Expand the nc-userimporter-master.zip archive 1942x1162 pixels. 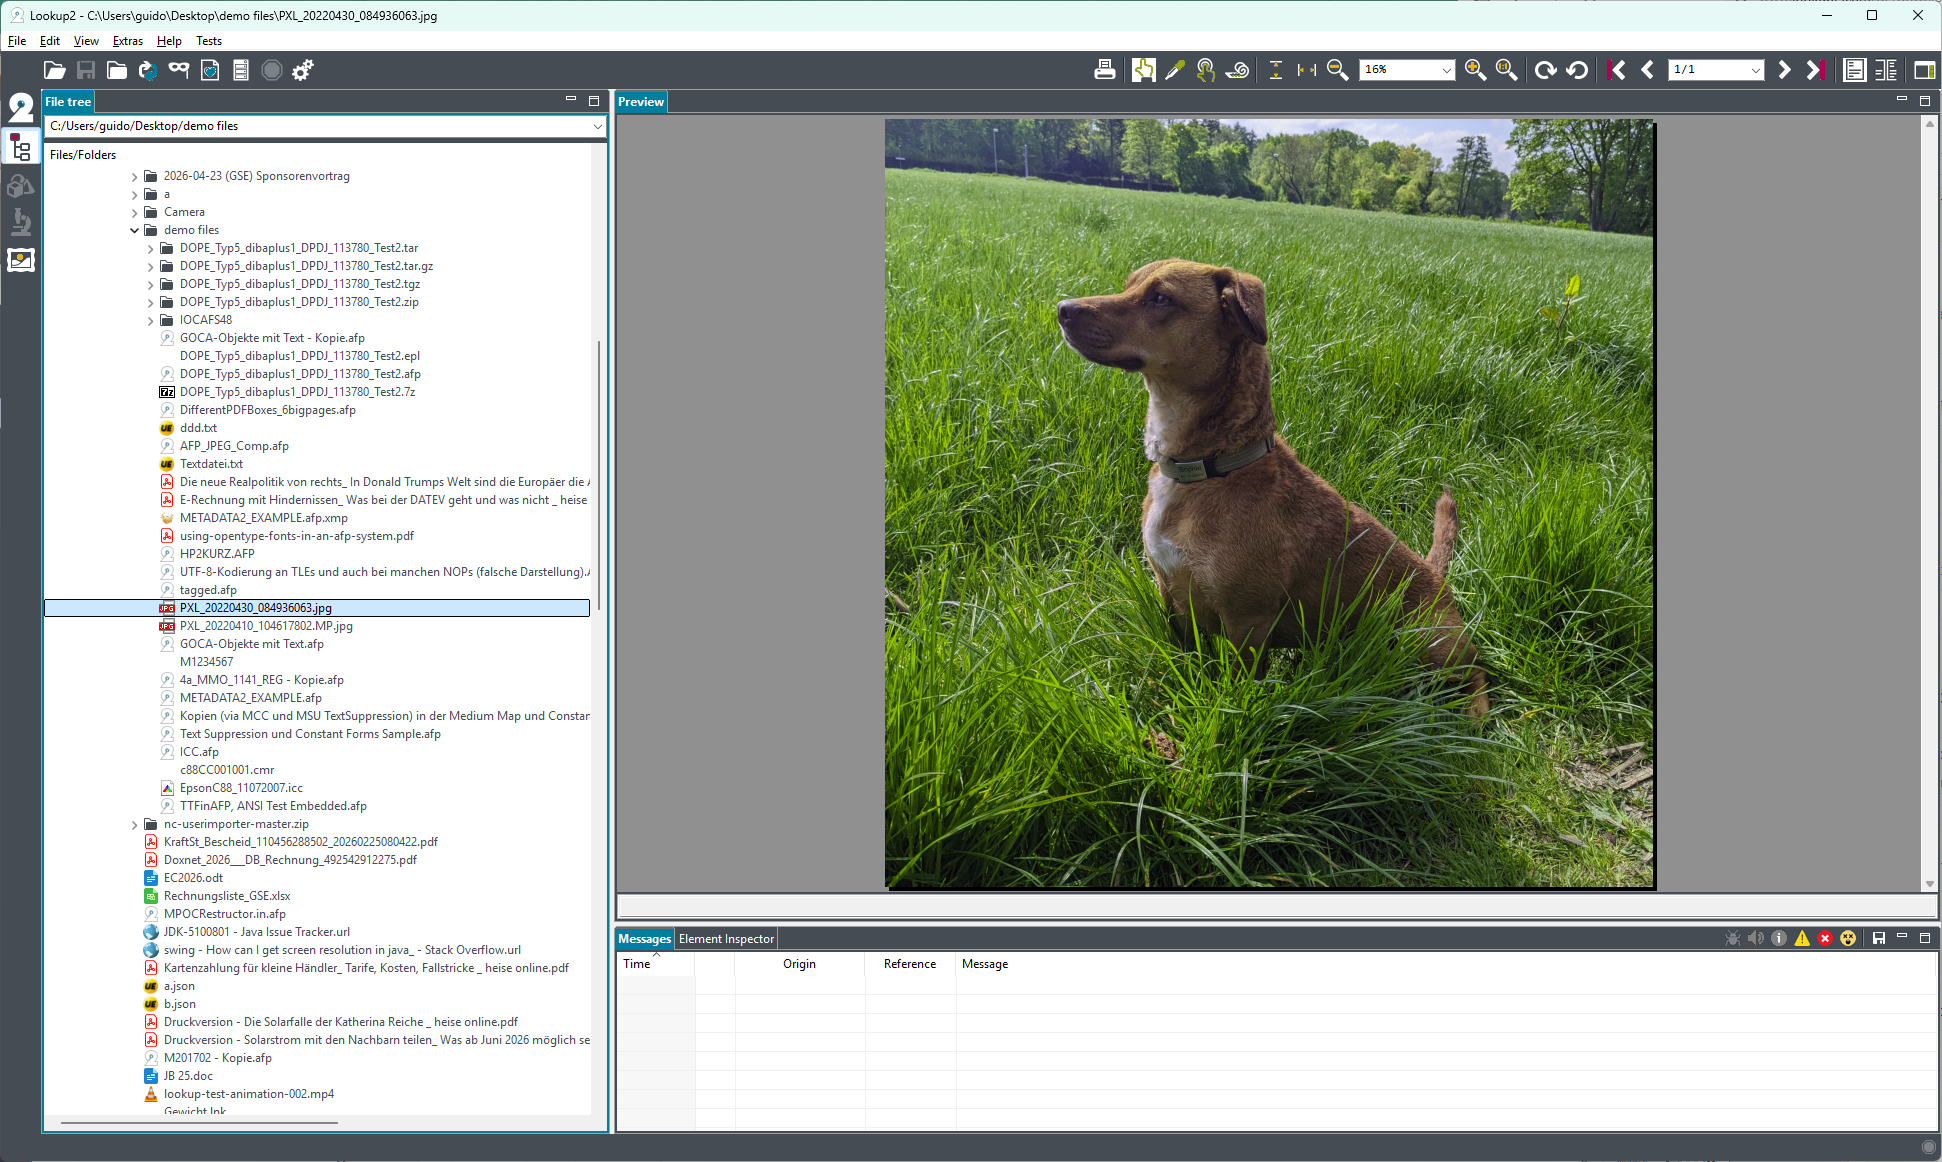click(135, 825)
